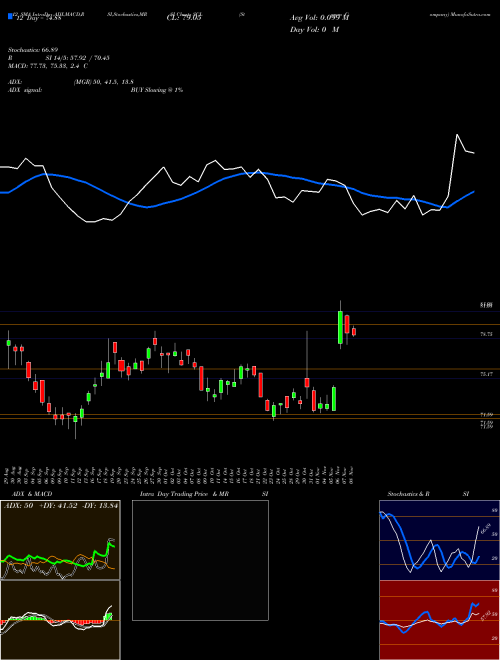Click the empty intraday trading price chart

click(200, 560)
